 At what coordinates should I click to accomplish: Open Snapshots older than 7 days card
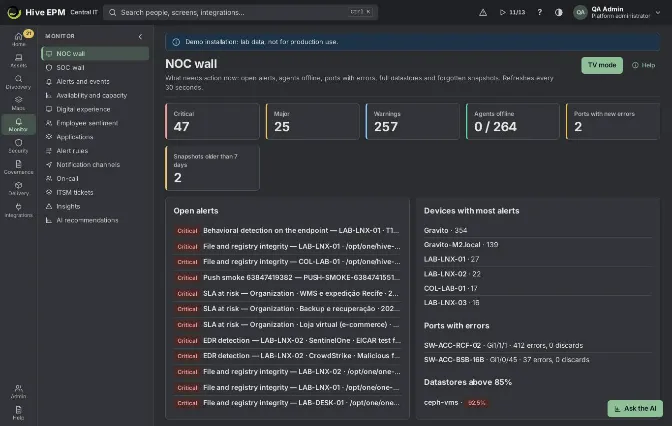[x=212, y=168]
